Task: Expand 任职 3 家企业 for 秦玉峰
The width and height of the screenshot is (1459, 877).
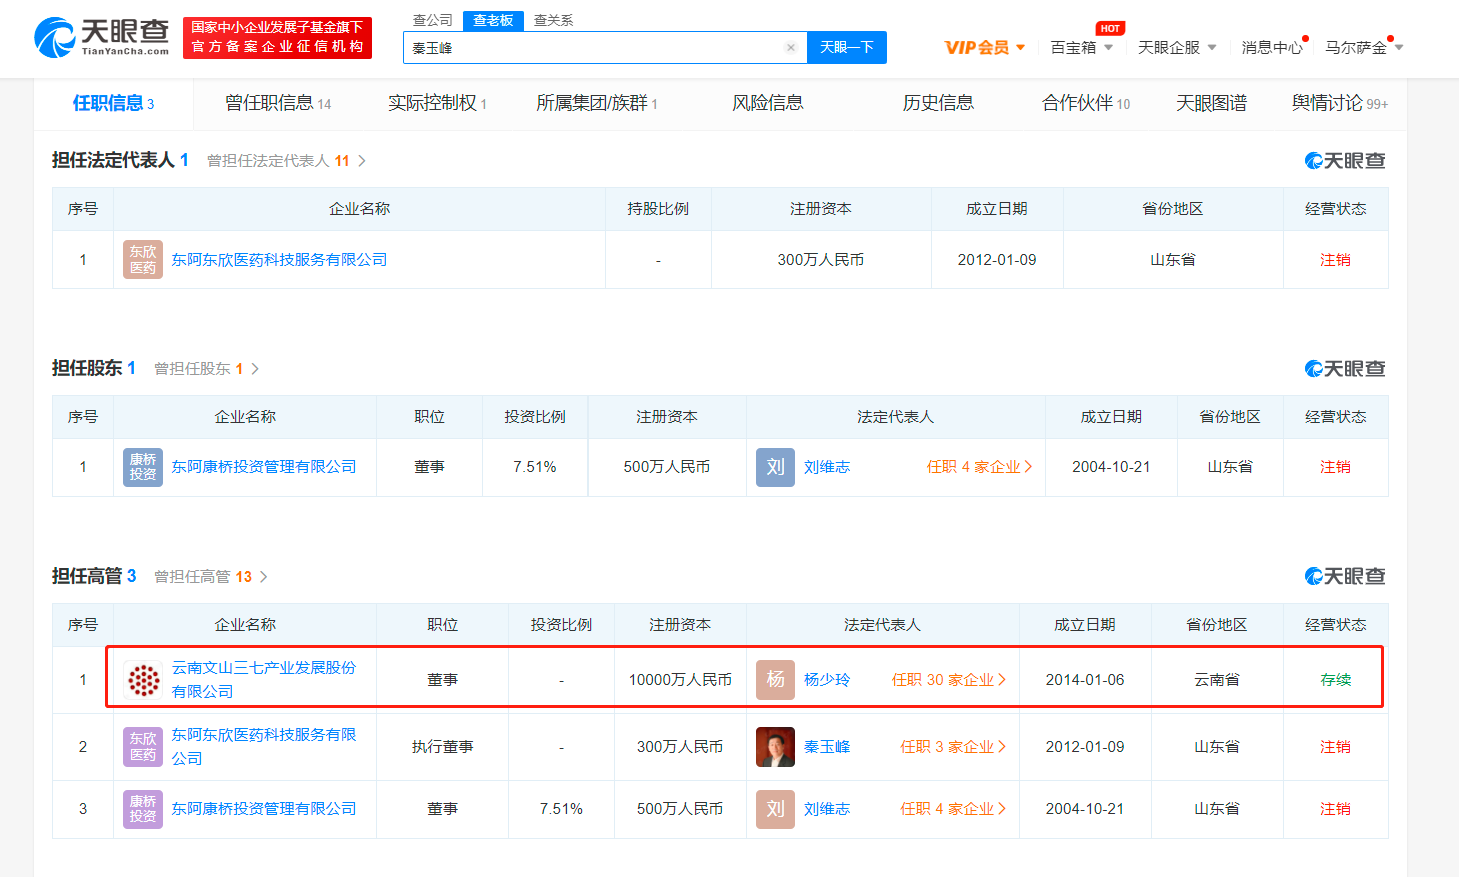Action: (952, 747)
